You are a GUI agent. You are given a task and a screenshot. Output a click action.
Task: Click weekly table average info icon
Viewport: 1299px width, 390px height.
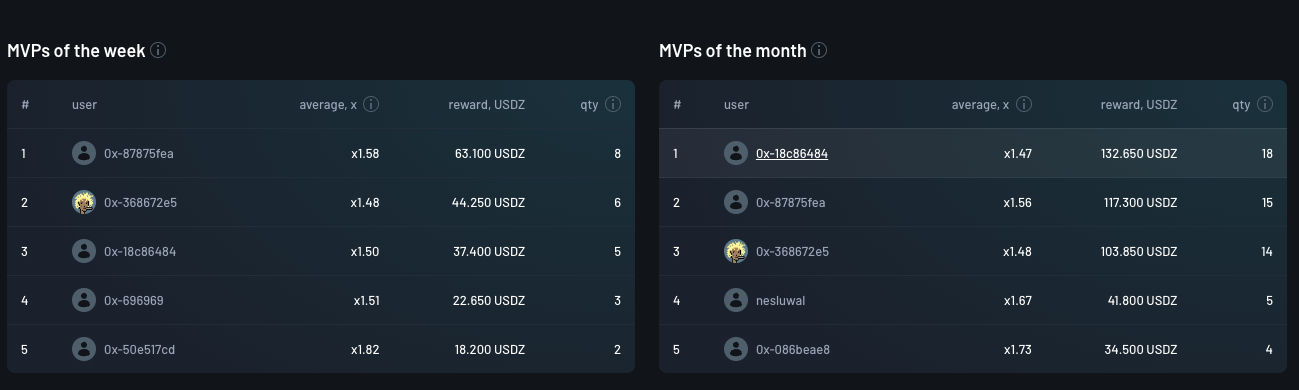point(371,104)
